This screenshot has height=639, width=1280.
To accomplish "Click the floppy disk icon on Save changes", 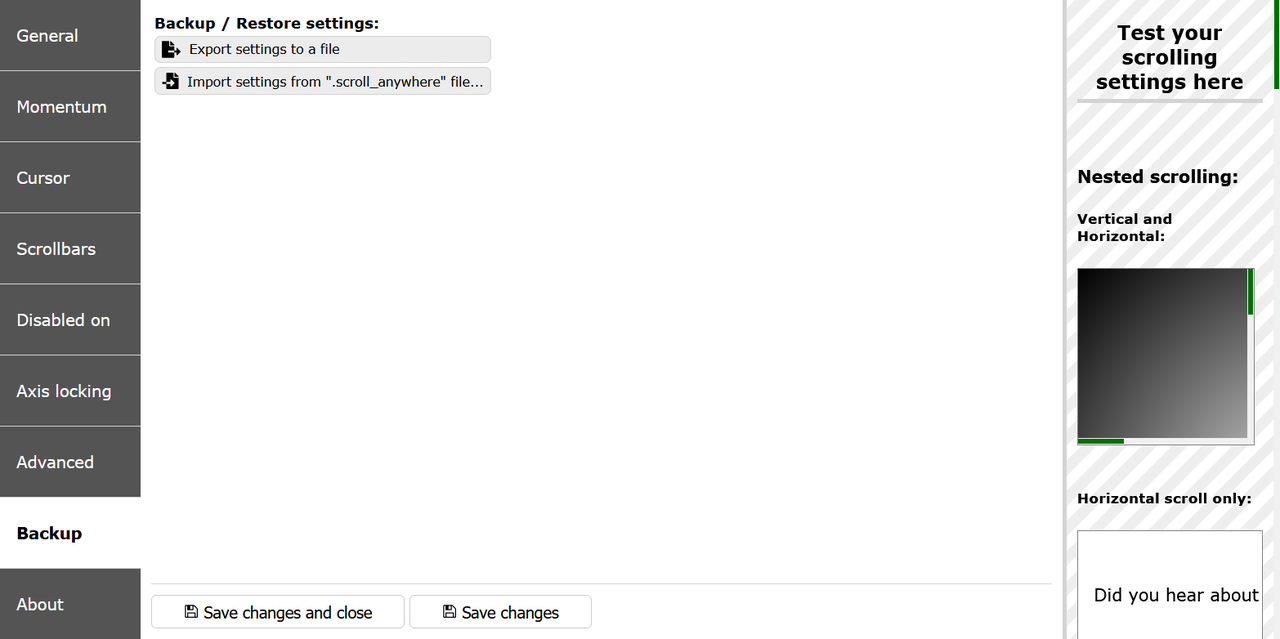I will 449,612.
